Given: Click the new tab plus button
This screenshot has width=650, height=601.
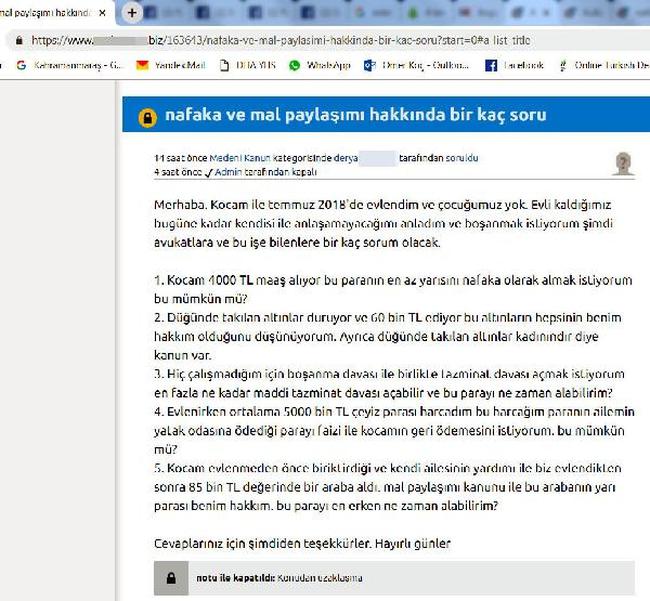Looking at the screenshot, I should click(132, 13).
